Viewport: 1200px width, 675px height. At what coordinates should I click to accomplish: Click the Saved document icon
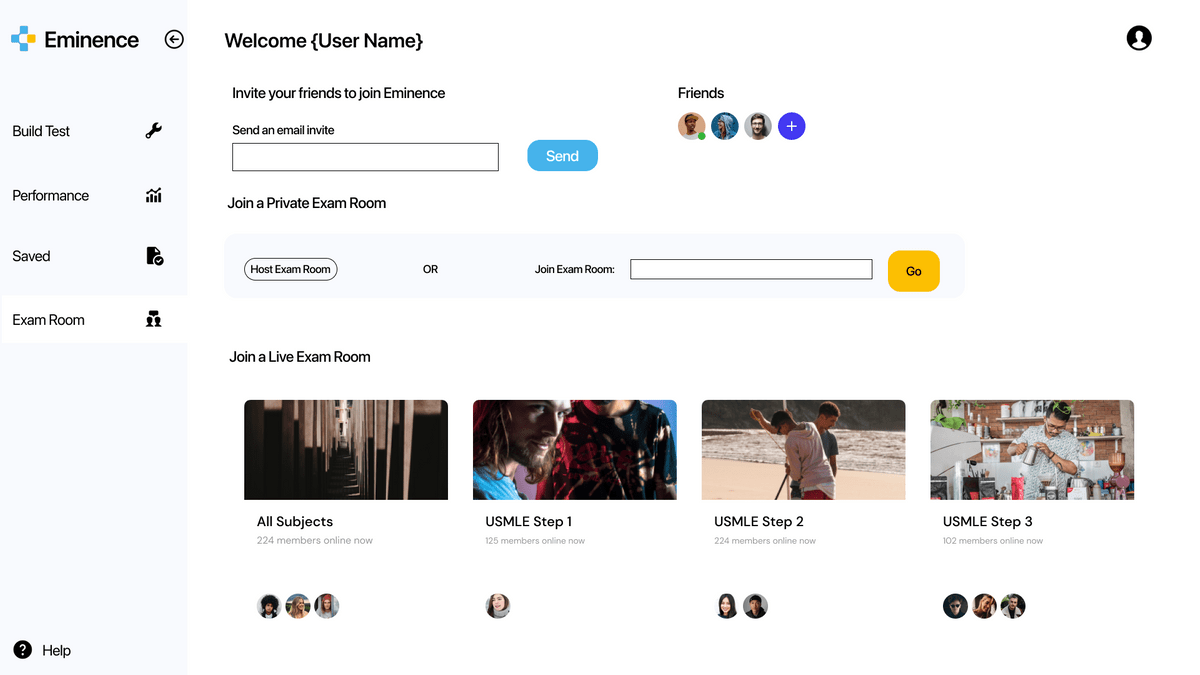click(154, 256)
